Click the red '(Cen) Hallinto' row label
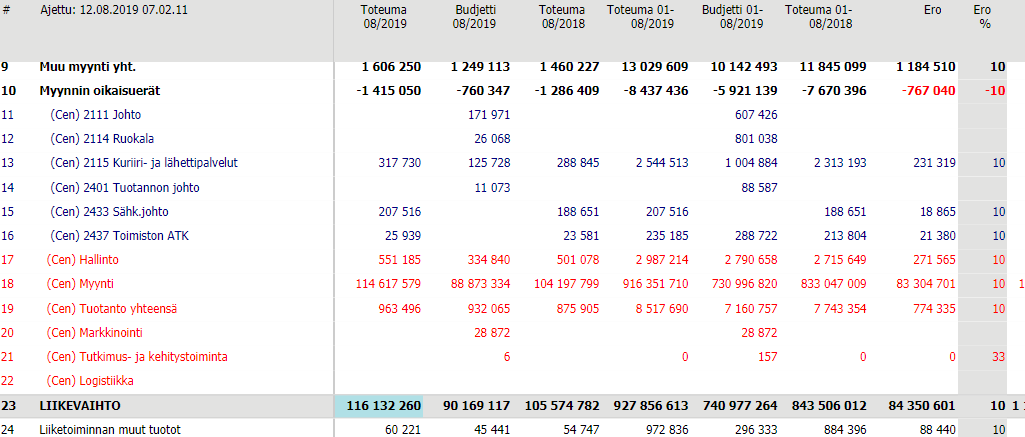The image size is (1025, 437). pos(88,260)
